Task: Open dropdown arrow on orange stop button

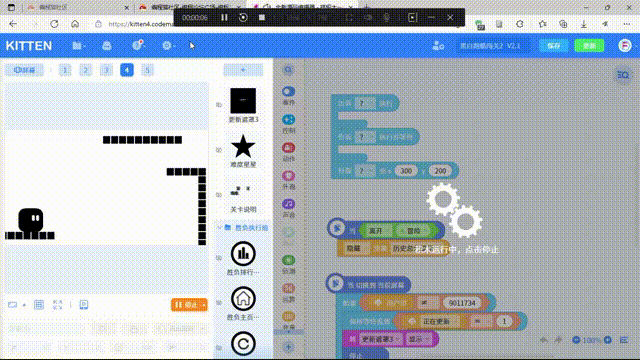Action: pyautogui.click(x=204, y=304)
